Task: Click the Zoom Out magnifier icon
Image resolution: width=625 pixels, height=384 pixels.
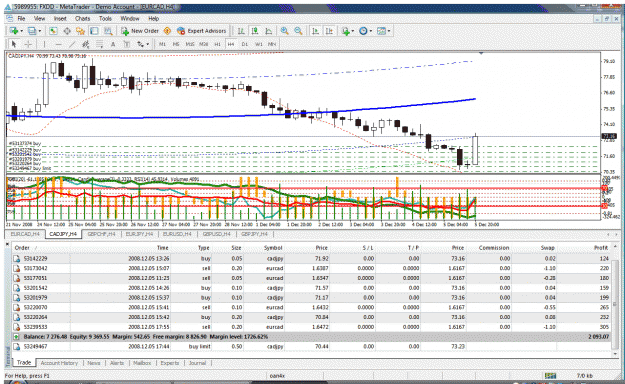Action: pyautogui.click(x=298, y=31)
